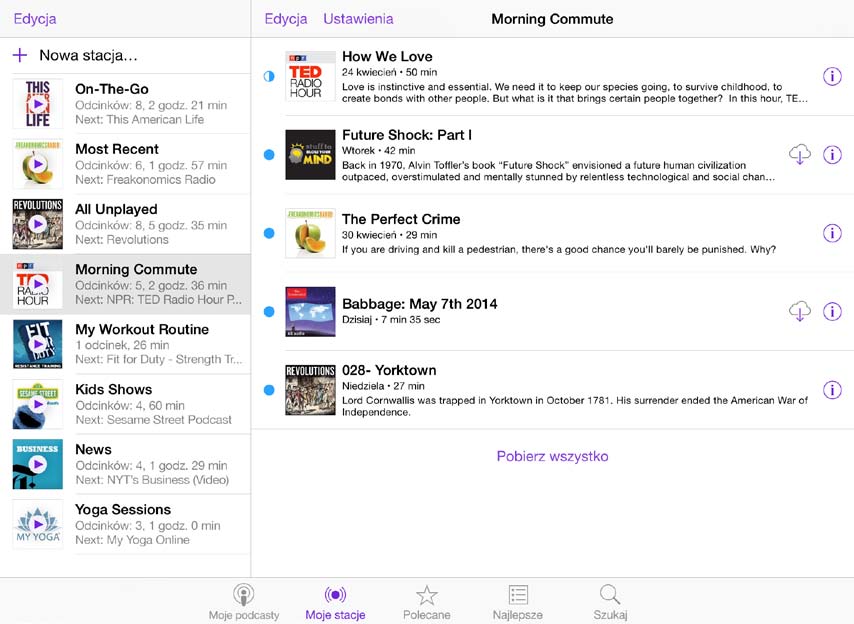Viewport: 854px width, 624px height.
Task: Select the All Unplayed station
Action: [125, 224]
